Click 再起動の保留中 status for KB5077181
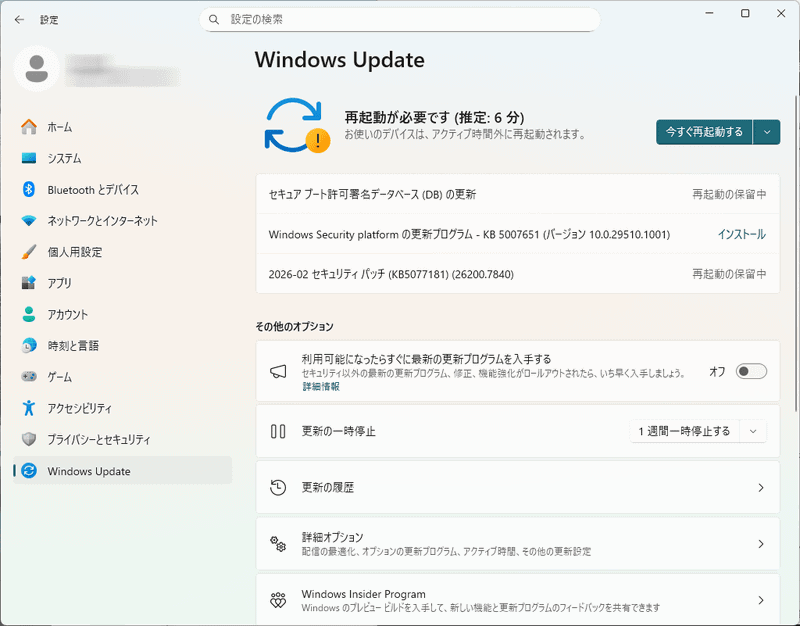 [729, 274]
